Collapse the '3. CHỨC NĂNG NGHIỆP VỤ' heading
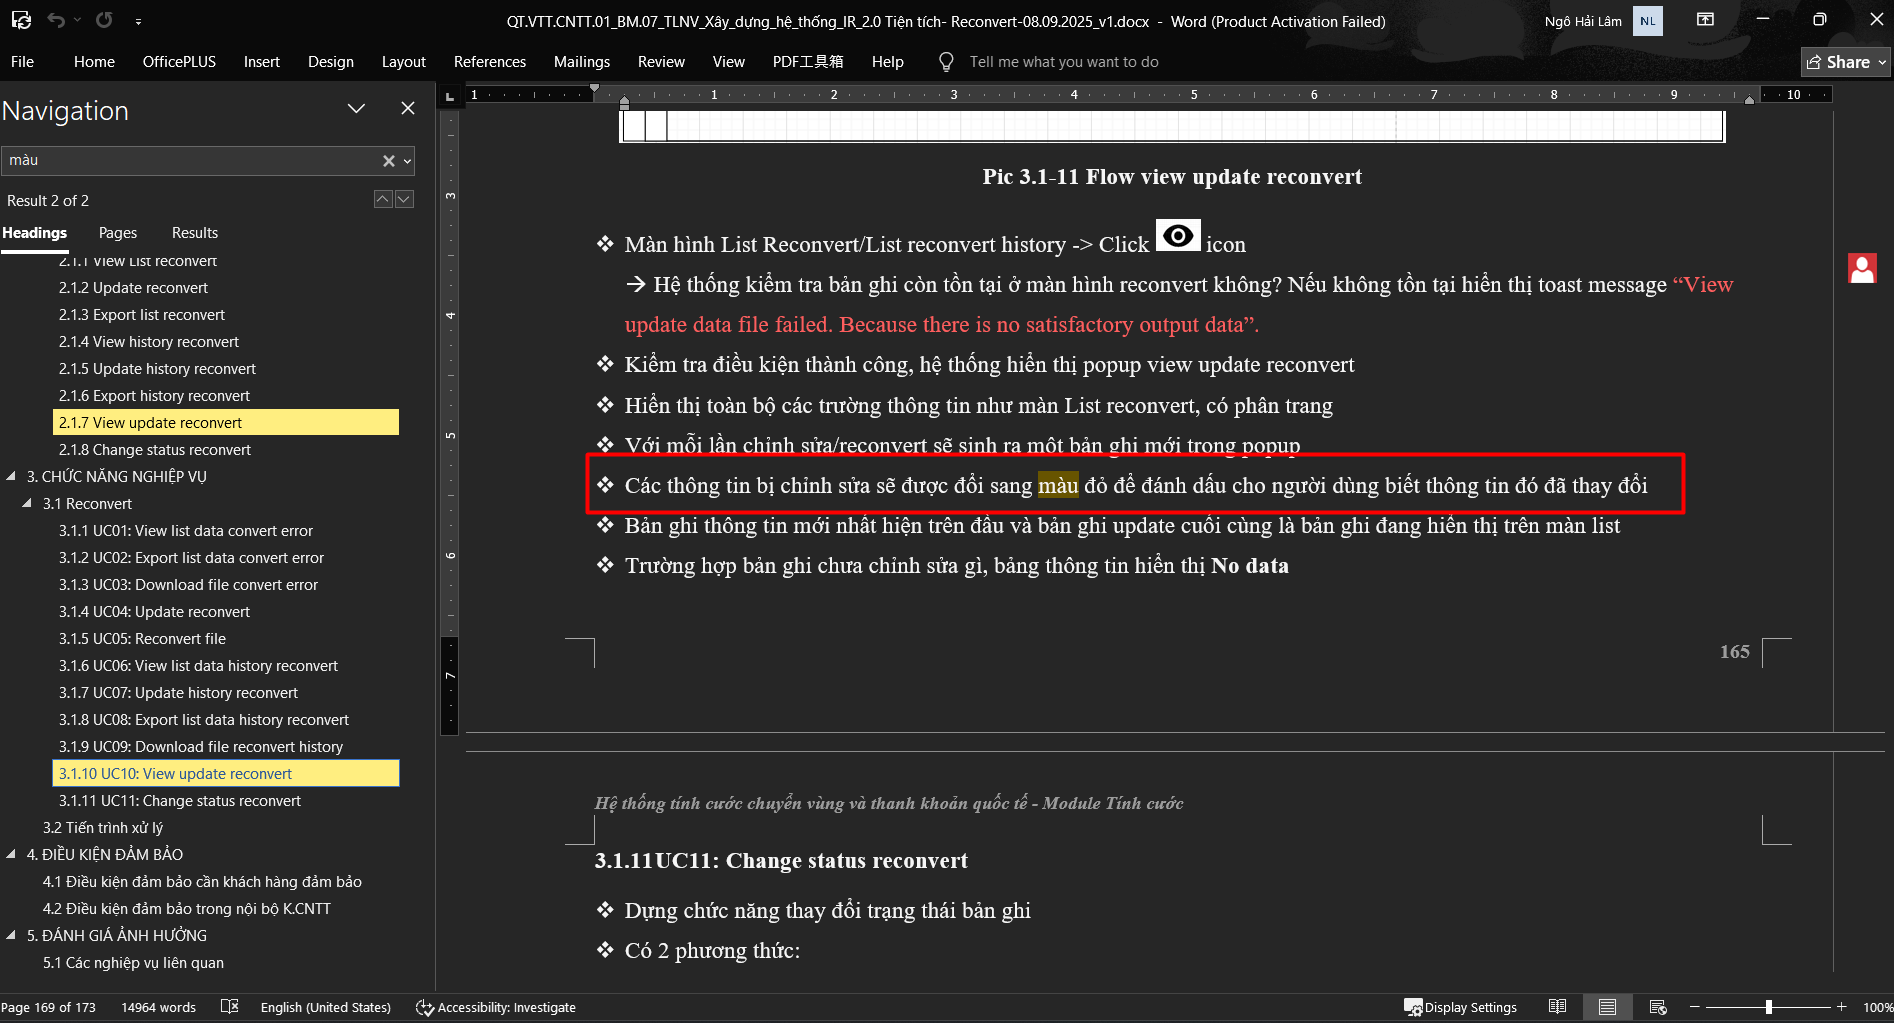Screen dimensions: 1894x1023 pyautogui.click(x=12, y=477)
